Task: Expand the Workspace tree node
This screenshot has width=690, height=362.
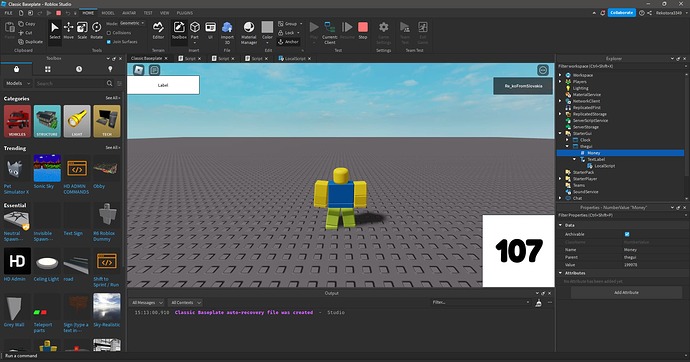Action: (x=560, y=75)
